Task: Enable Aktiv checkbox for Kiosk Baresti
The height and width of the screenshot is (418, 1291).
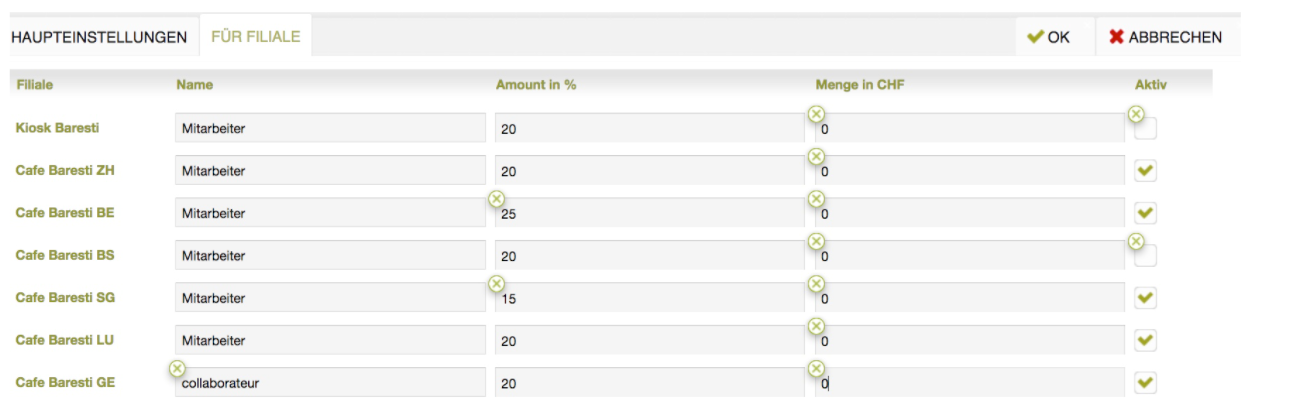Action: 1146,128
